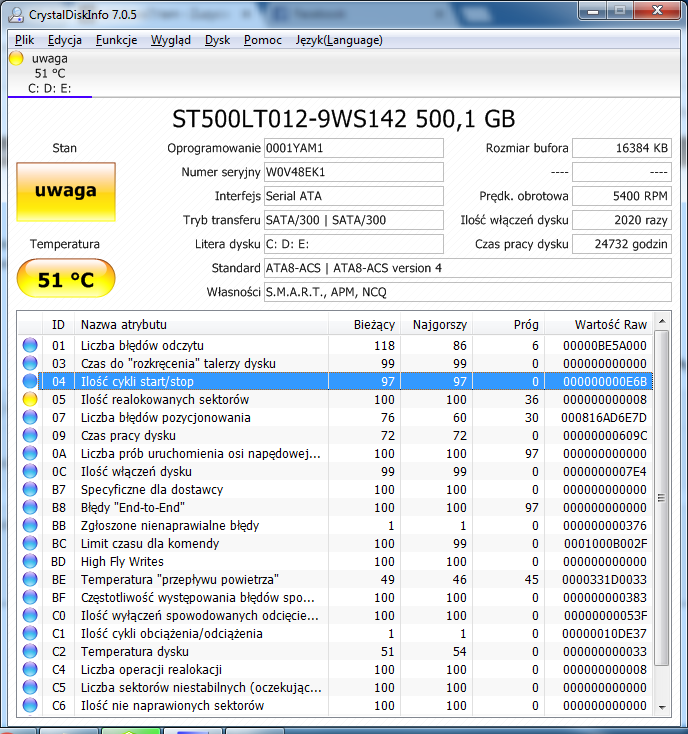Click the Własności field S.M.A.R.T., APM, NCQ
Image resolution: width=688 pixels, height=734 pixels.
pyautogui.click(x=468, y=292)
